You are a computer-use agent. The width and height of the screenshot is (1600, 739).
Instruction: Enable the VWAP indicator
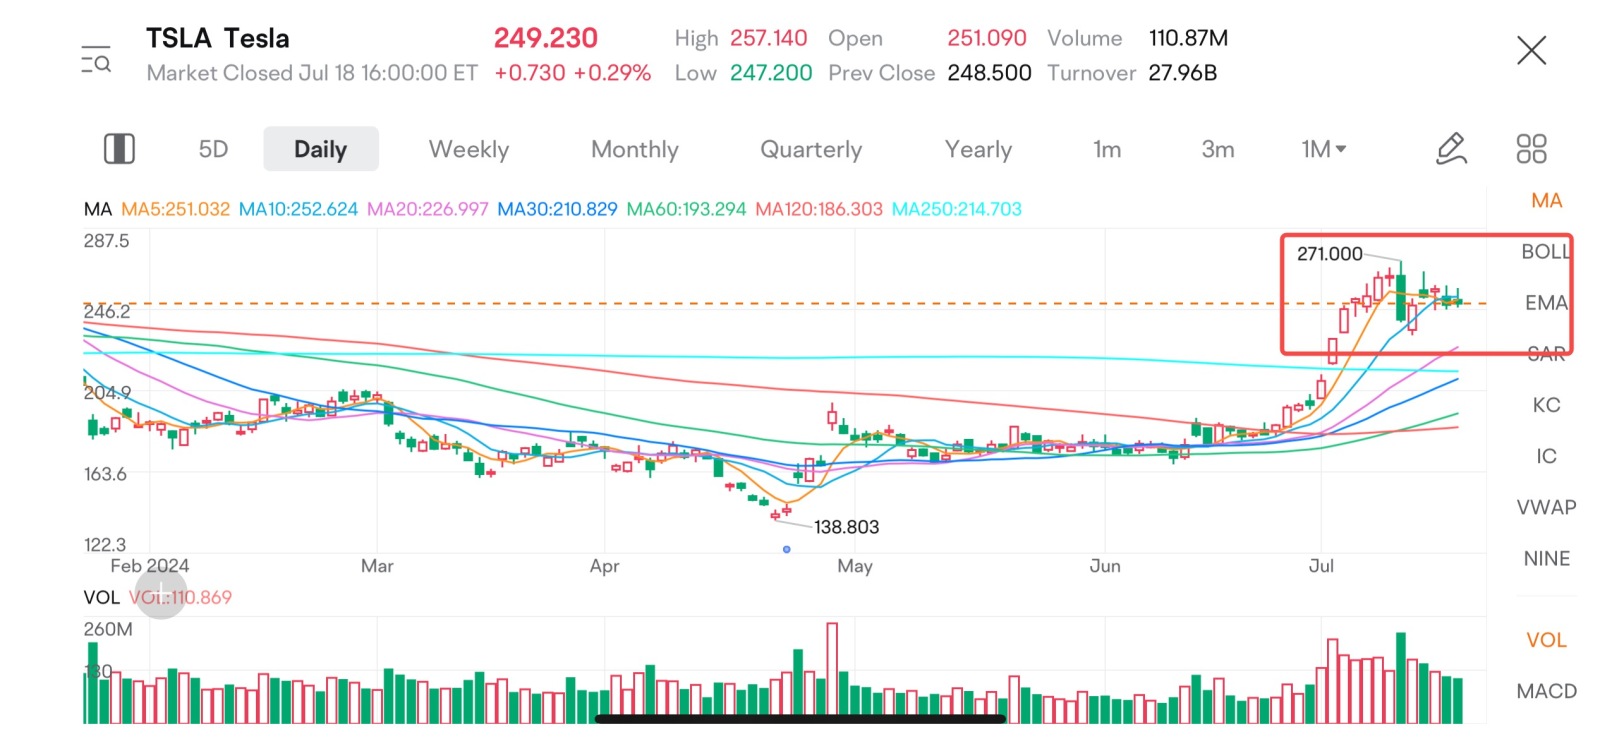[x=1546, y=507]
